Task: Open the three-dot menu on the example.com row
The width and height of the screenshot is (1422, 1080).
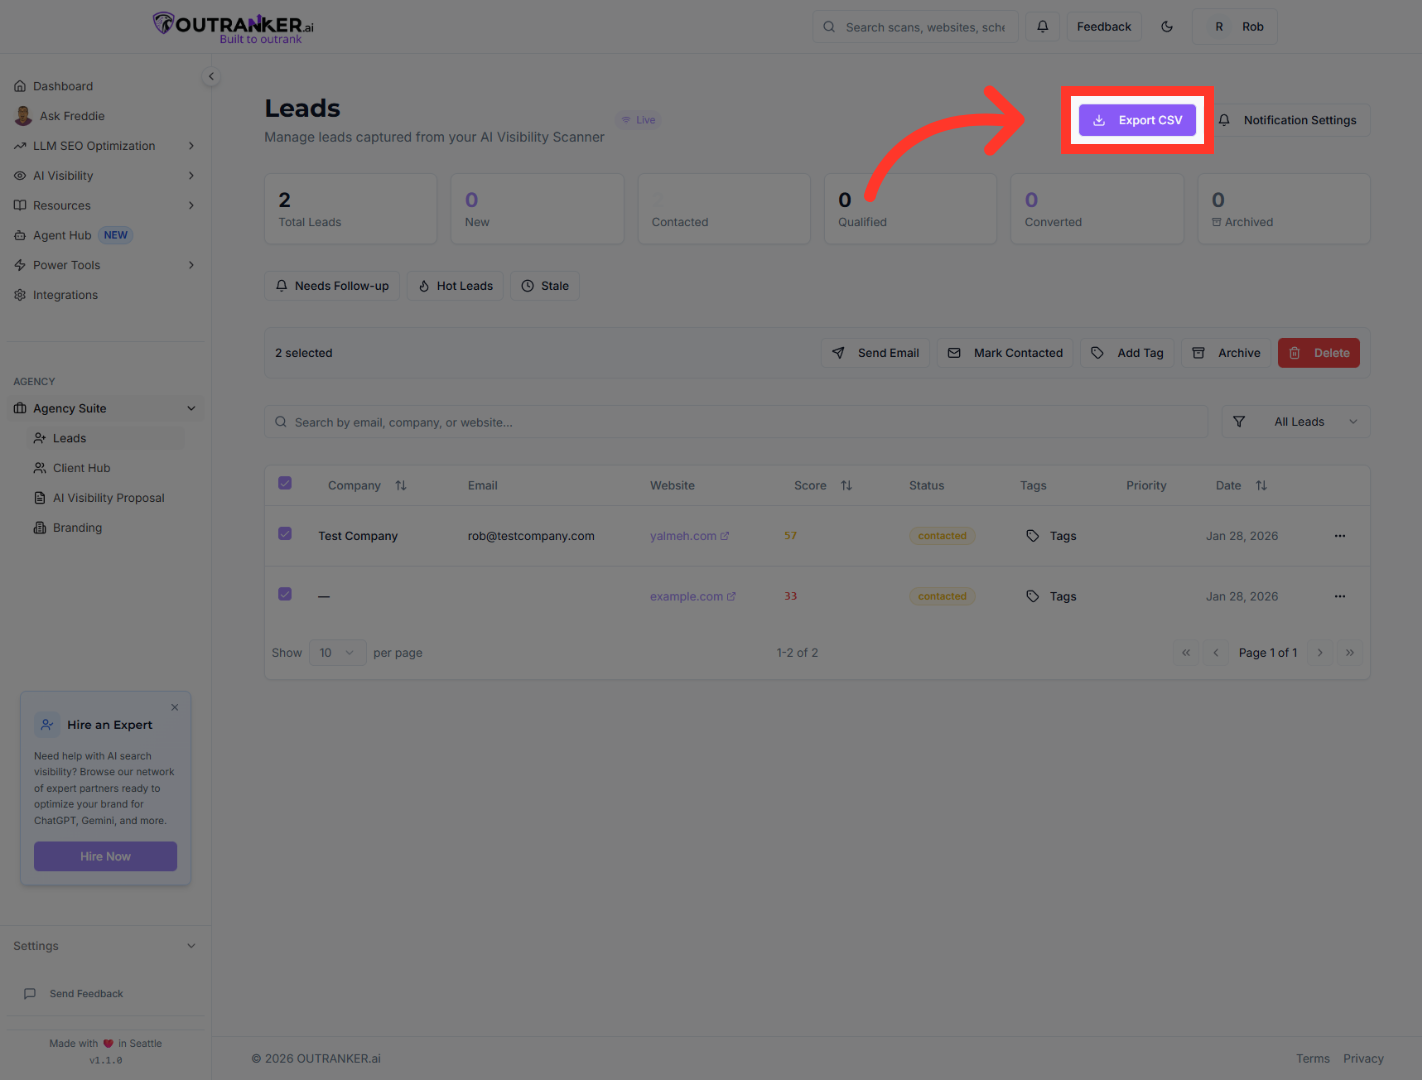Action: pyautogui.click(x=1339, y=595)
